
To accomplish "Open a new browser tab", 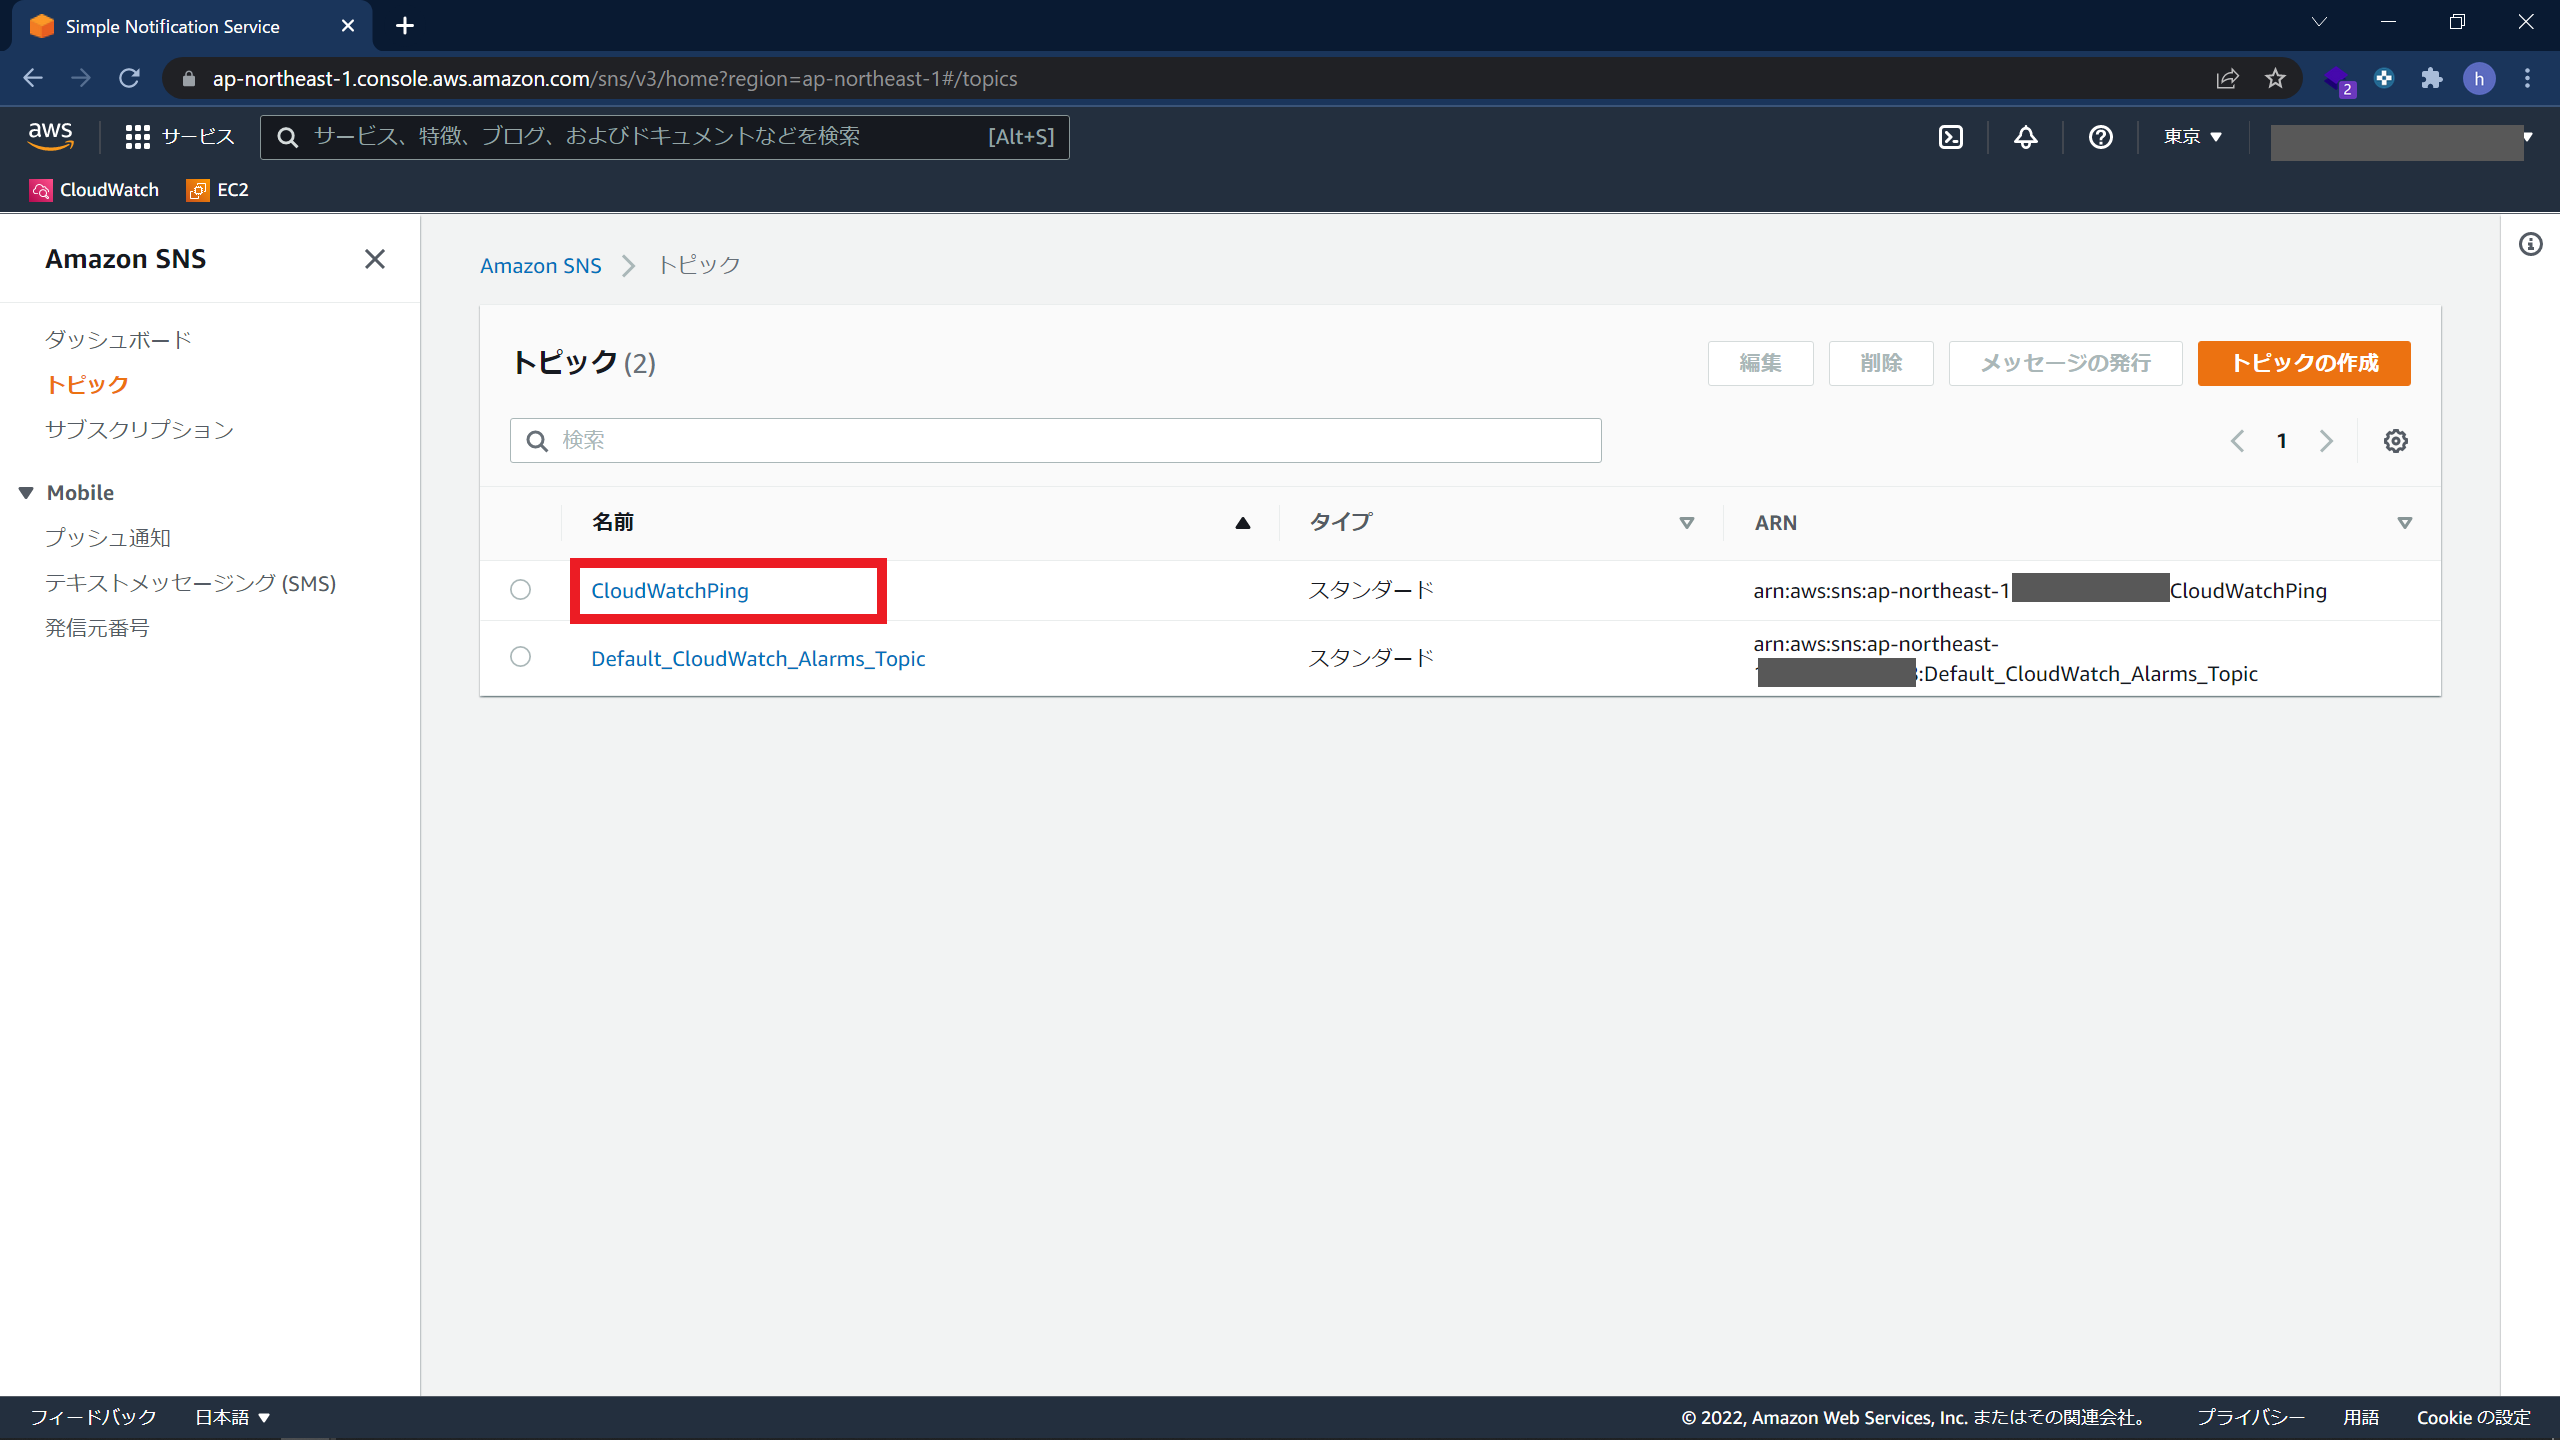I will click(404, 26).
